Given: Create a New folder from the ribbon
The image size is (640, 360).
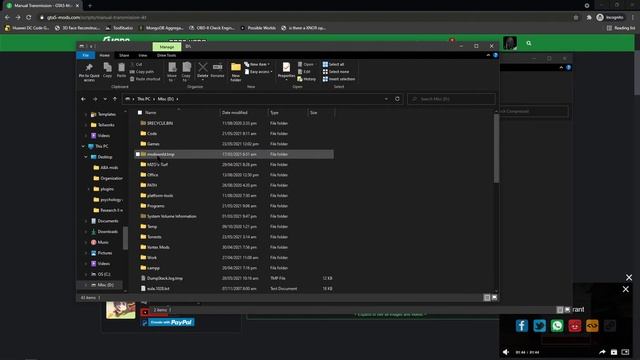Looking at the screenshot, I should pos(236,71).
